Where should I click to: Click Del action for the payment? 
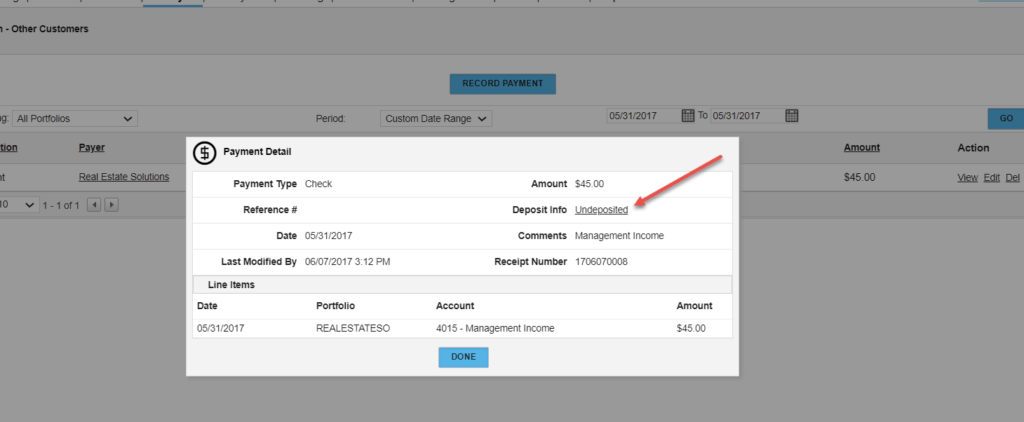(x=1012, y=178)
